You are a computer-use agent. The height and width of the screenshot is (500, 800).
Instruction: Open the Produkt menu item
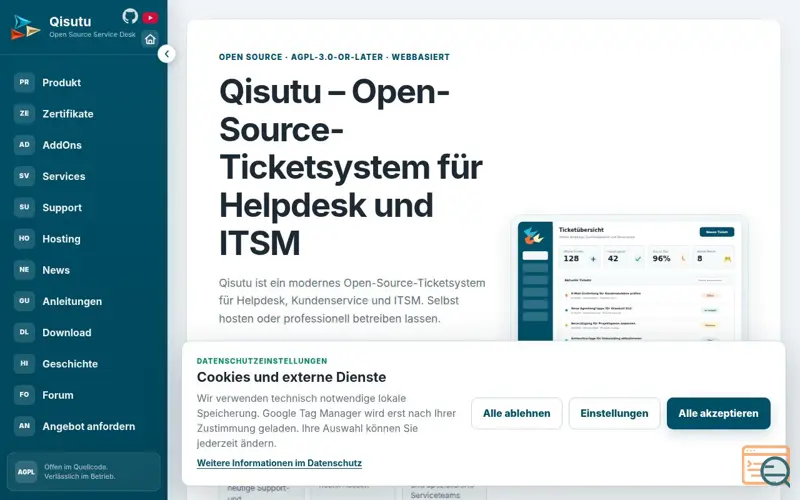pyautogui.click(x=84, y=83)
